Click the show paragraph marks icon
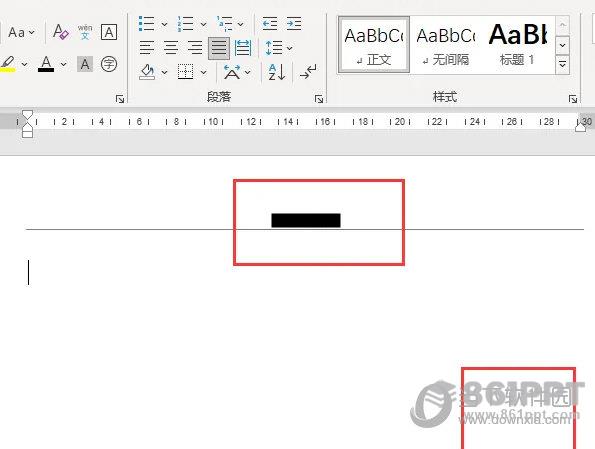Screen dimensions: 595x449 pos(308,72)
